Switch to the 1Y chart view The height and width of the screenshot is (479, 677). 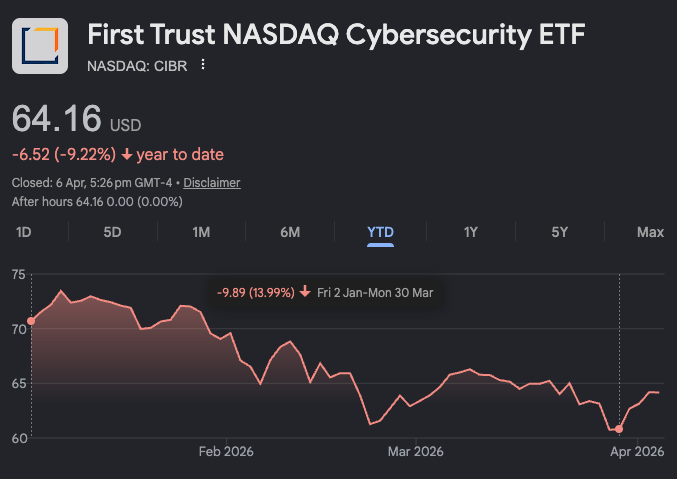[x=470, y=232]
